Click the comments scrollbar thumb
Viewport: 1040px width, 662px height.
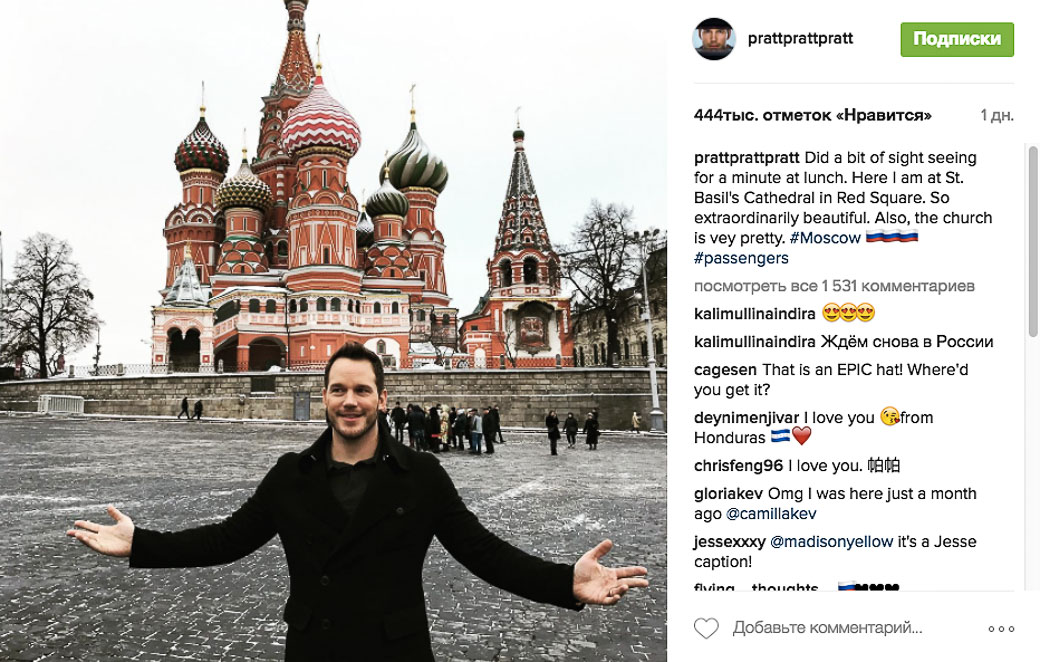tap(1033, 240)
